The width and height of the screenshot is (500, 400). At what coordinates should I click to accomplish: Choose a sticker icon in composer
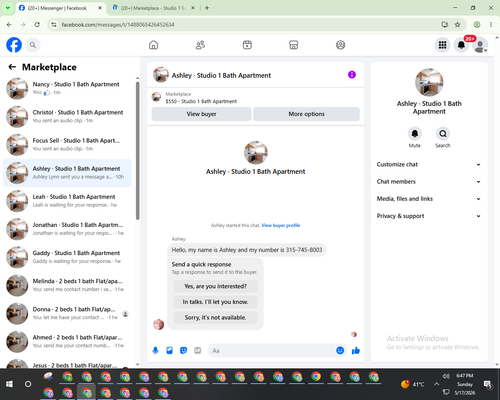click(183, 350)
